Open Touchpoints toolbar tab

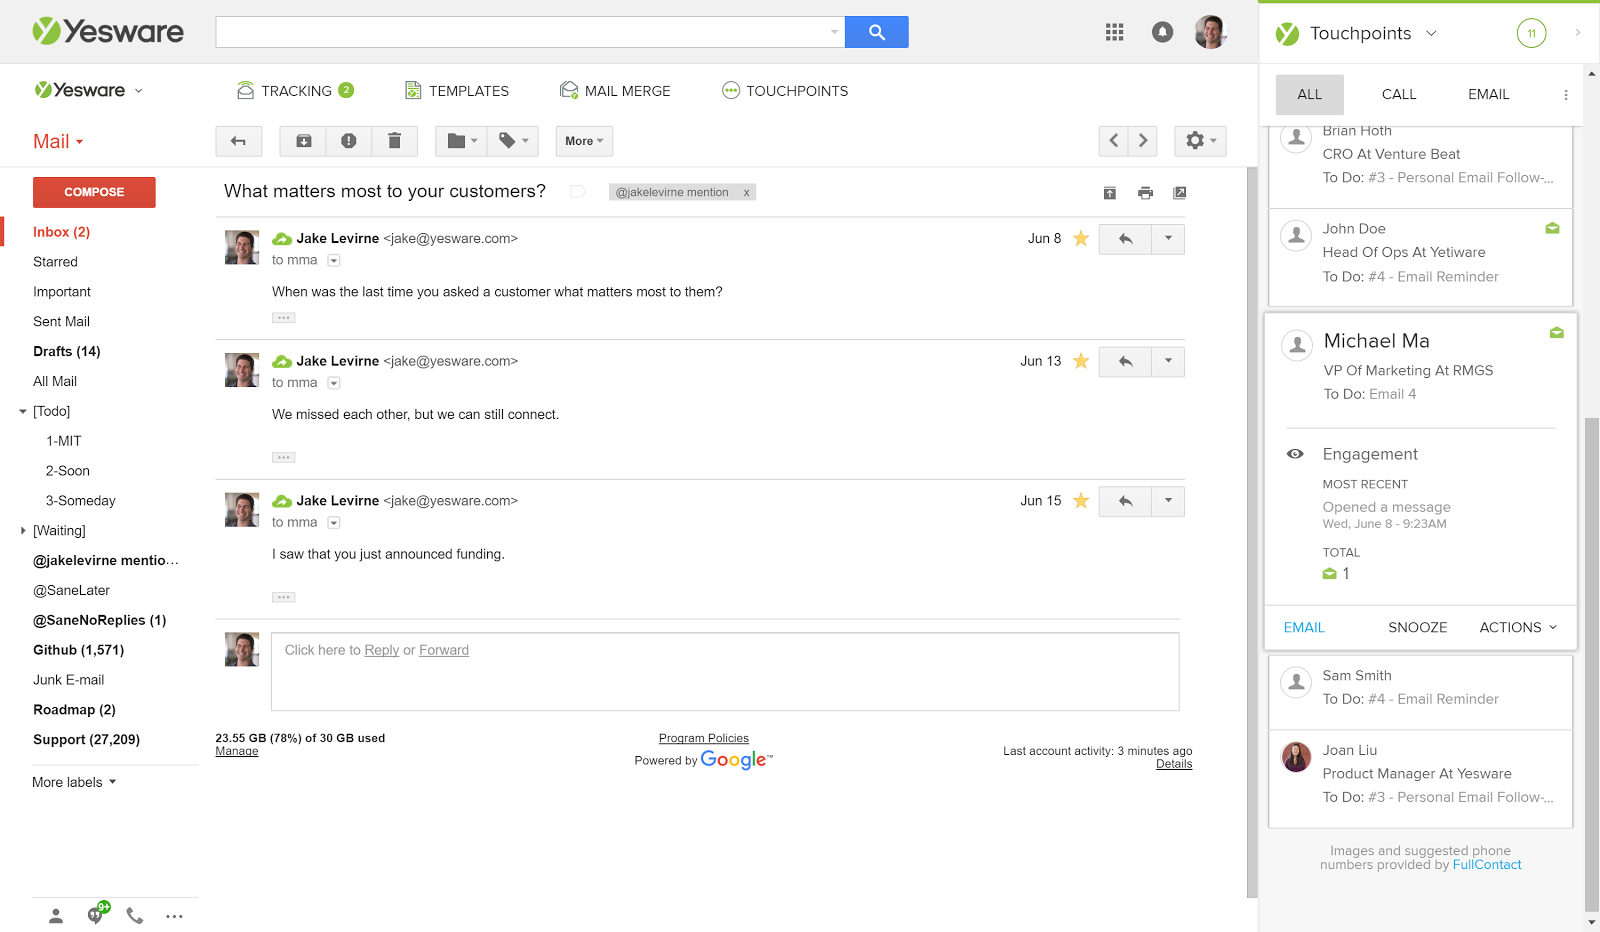pos(785,91)
